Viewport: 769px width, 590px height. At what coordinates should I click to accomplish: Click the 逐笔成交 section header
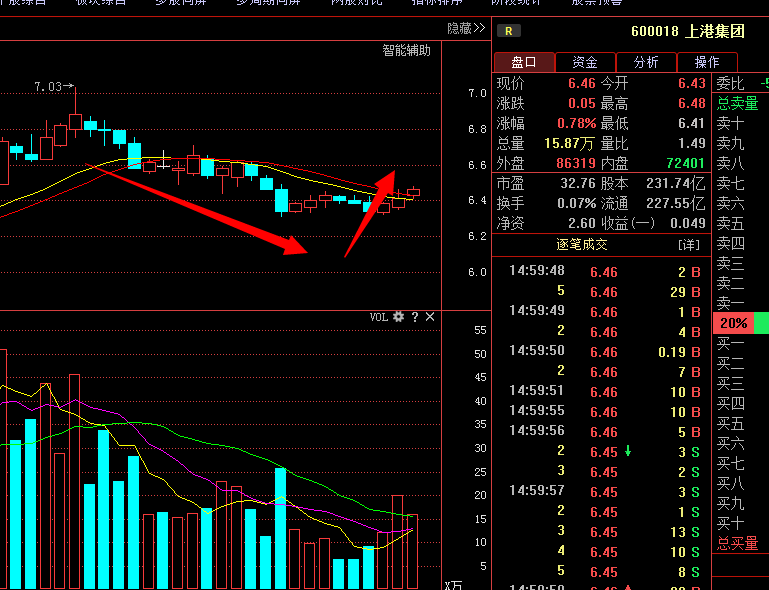(x=581, y=244)
